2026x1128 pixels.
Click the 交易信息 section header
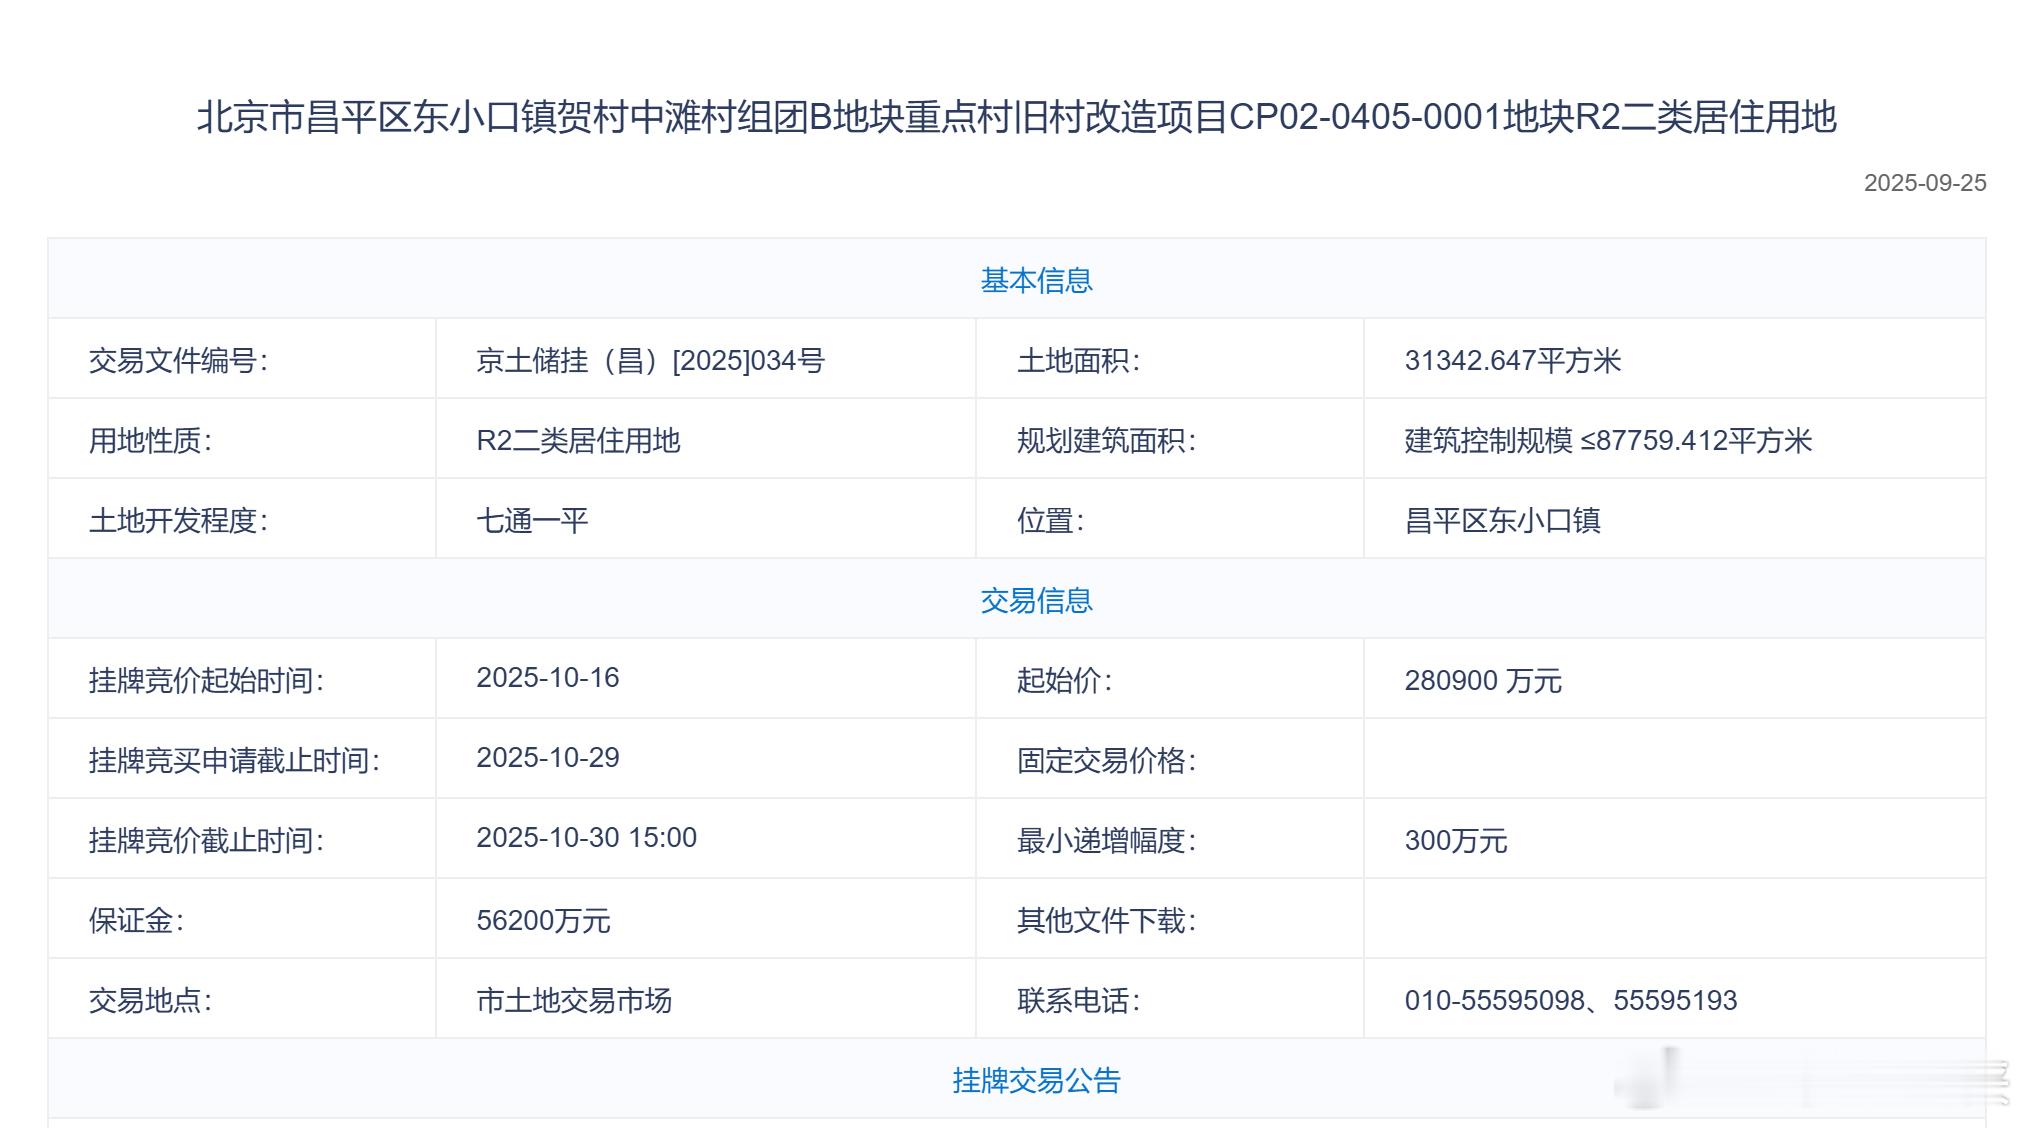pyautogui.click(x=1036, y=600)
